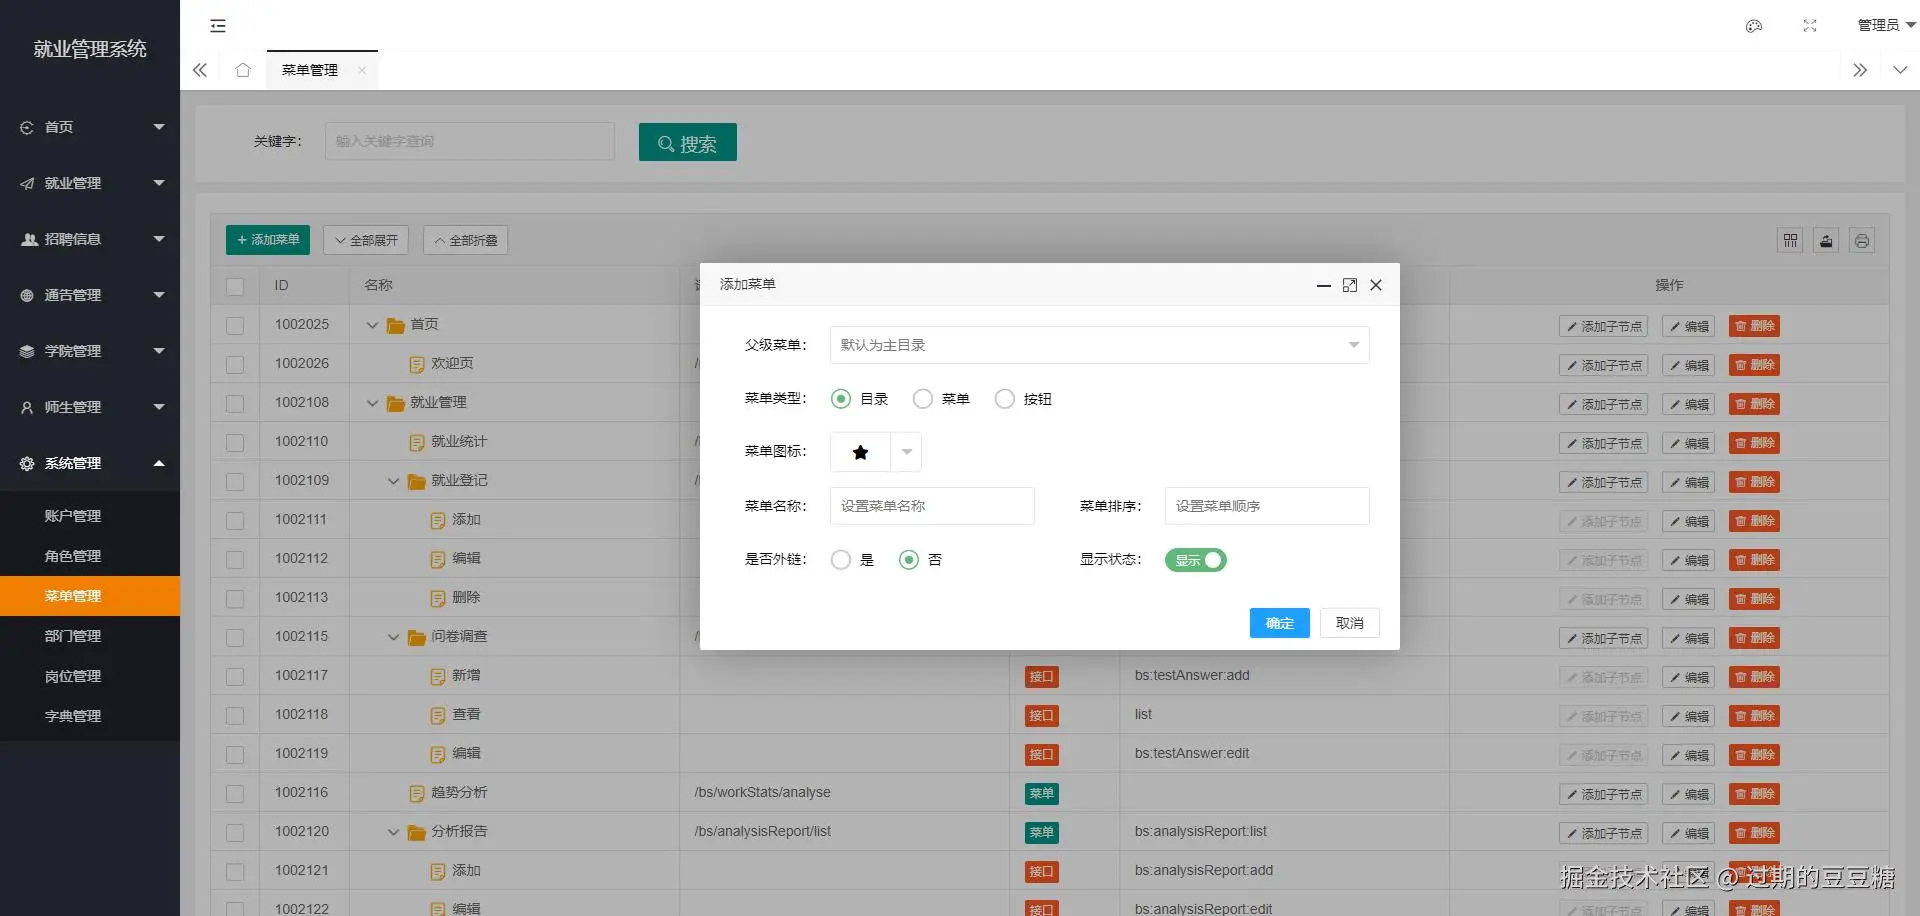This screenshot has width=1920, height=916.
Task: Open 字典管理 in the sidebar
Action: (90, 716)
